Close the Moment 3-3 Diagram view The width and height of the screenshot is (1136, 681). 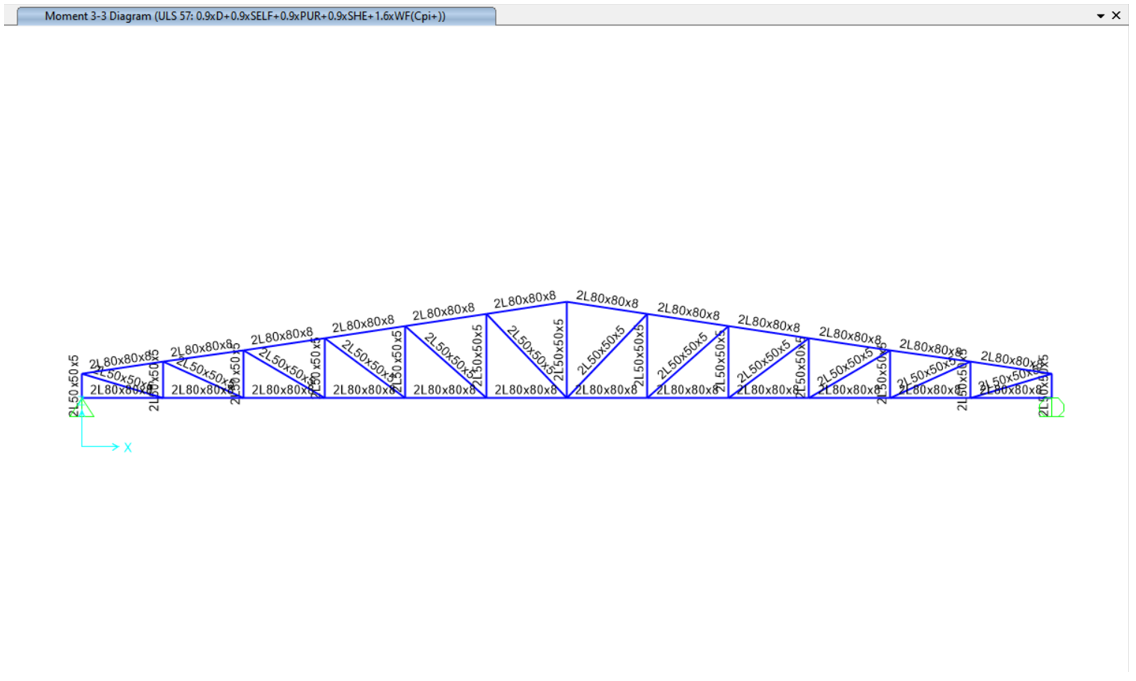pyautogui.click(x=1117, y=16)
